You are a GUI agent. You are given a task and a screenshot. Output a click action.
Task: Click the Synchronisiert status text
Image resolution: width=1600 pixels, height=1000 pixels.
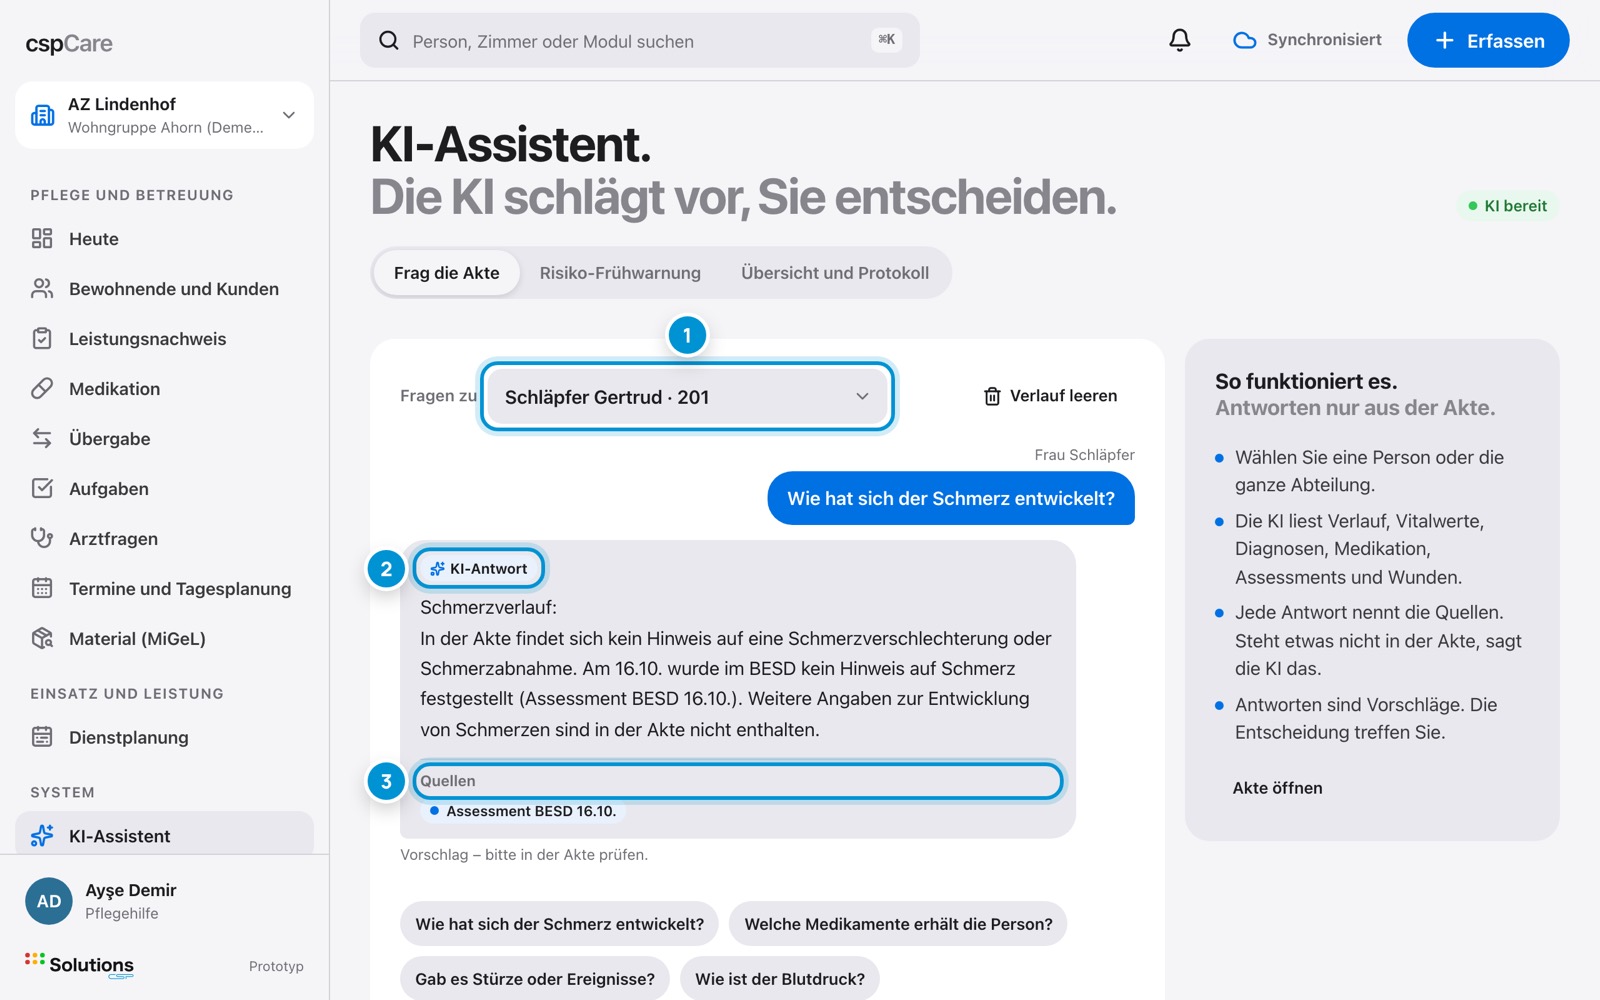(x=1324, y=40)
